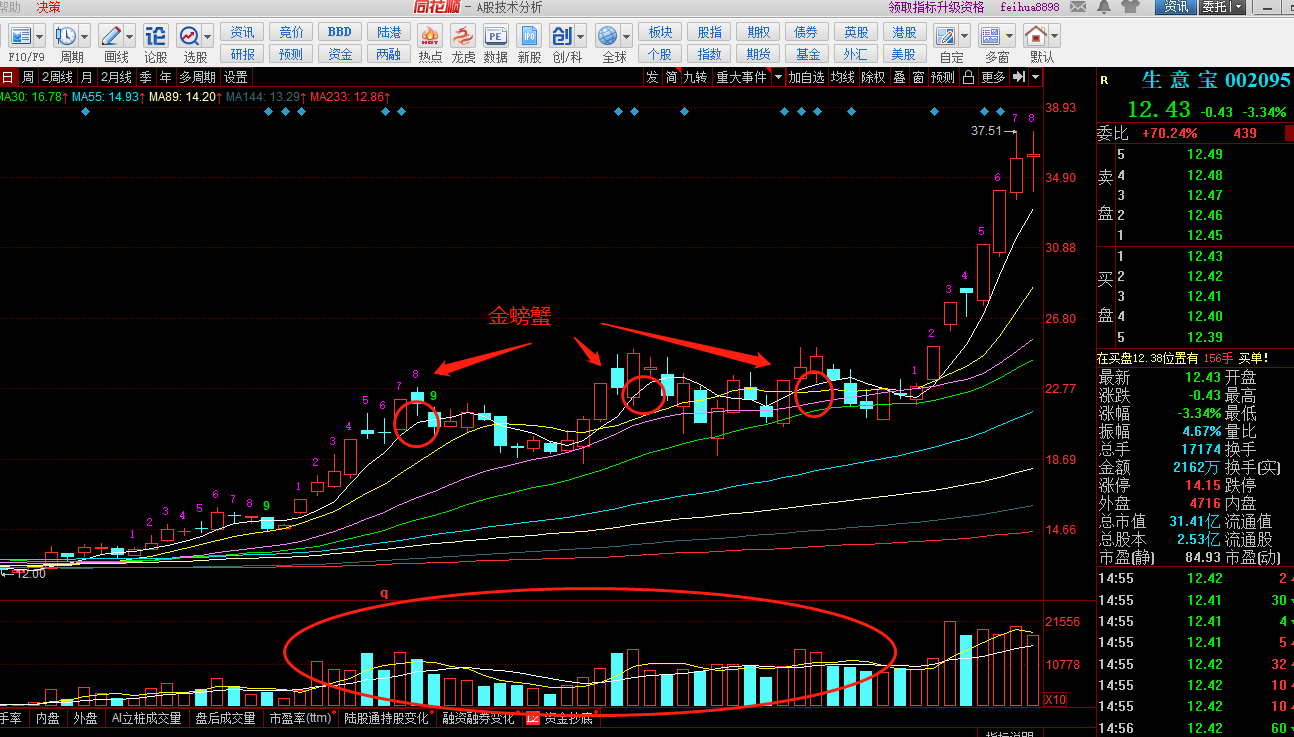Click the 资金 funds button
Viewport: 1294px width, 737px height.
point(340,54)
